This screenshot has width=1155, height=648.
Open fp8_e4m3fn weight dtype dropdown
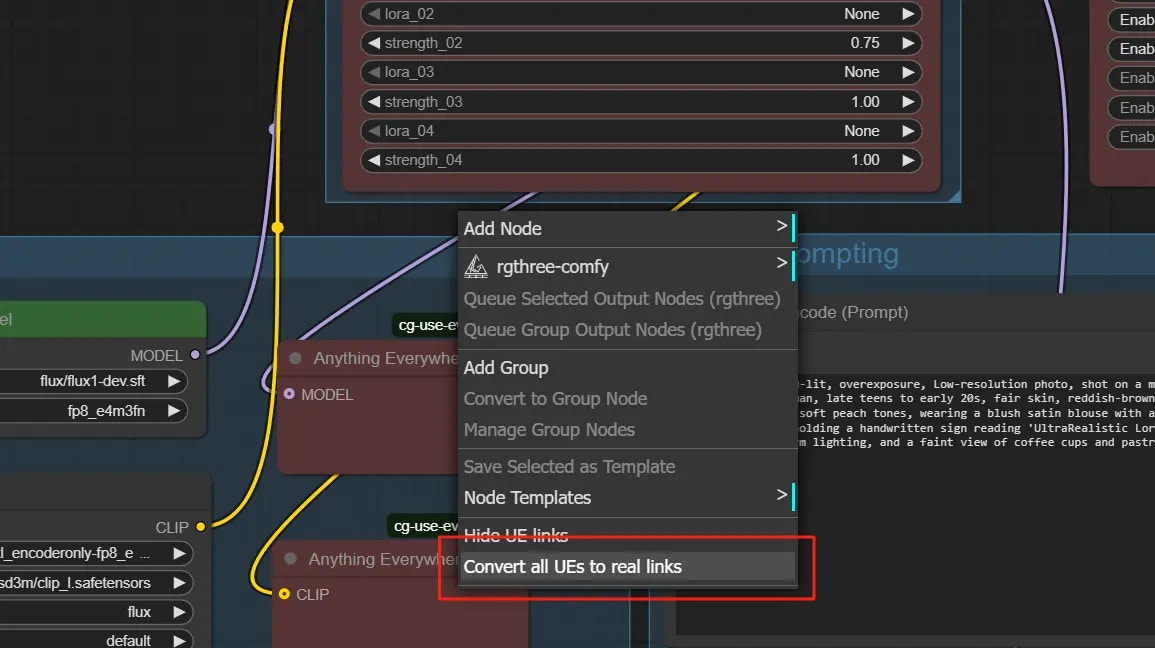(x=94, y=411)
